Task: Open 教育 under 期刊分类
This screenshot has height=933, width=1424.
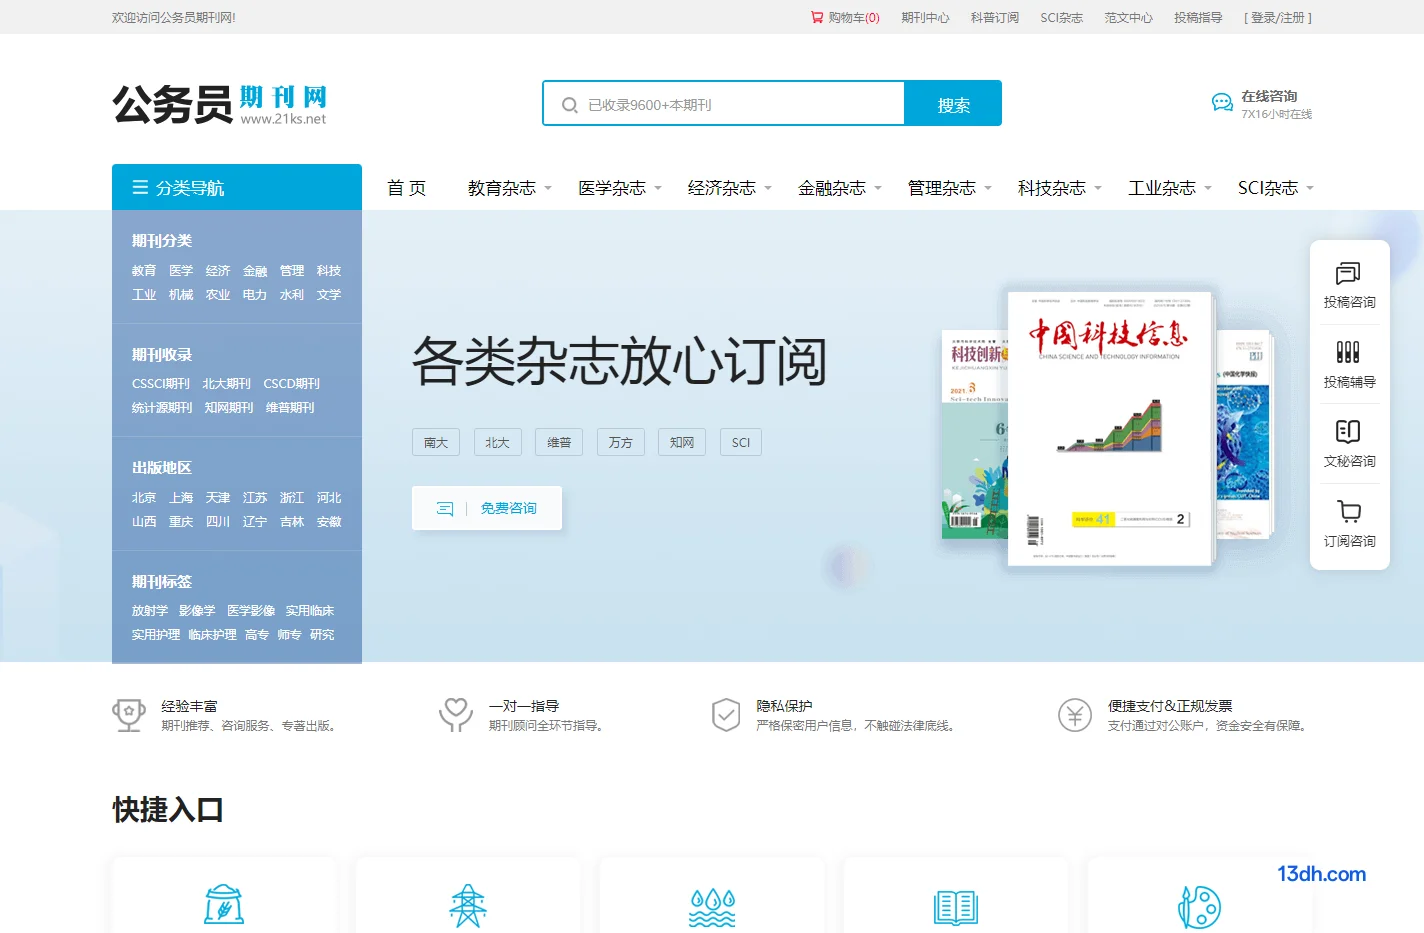Action: click(x=144, y=271)
